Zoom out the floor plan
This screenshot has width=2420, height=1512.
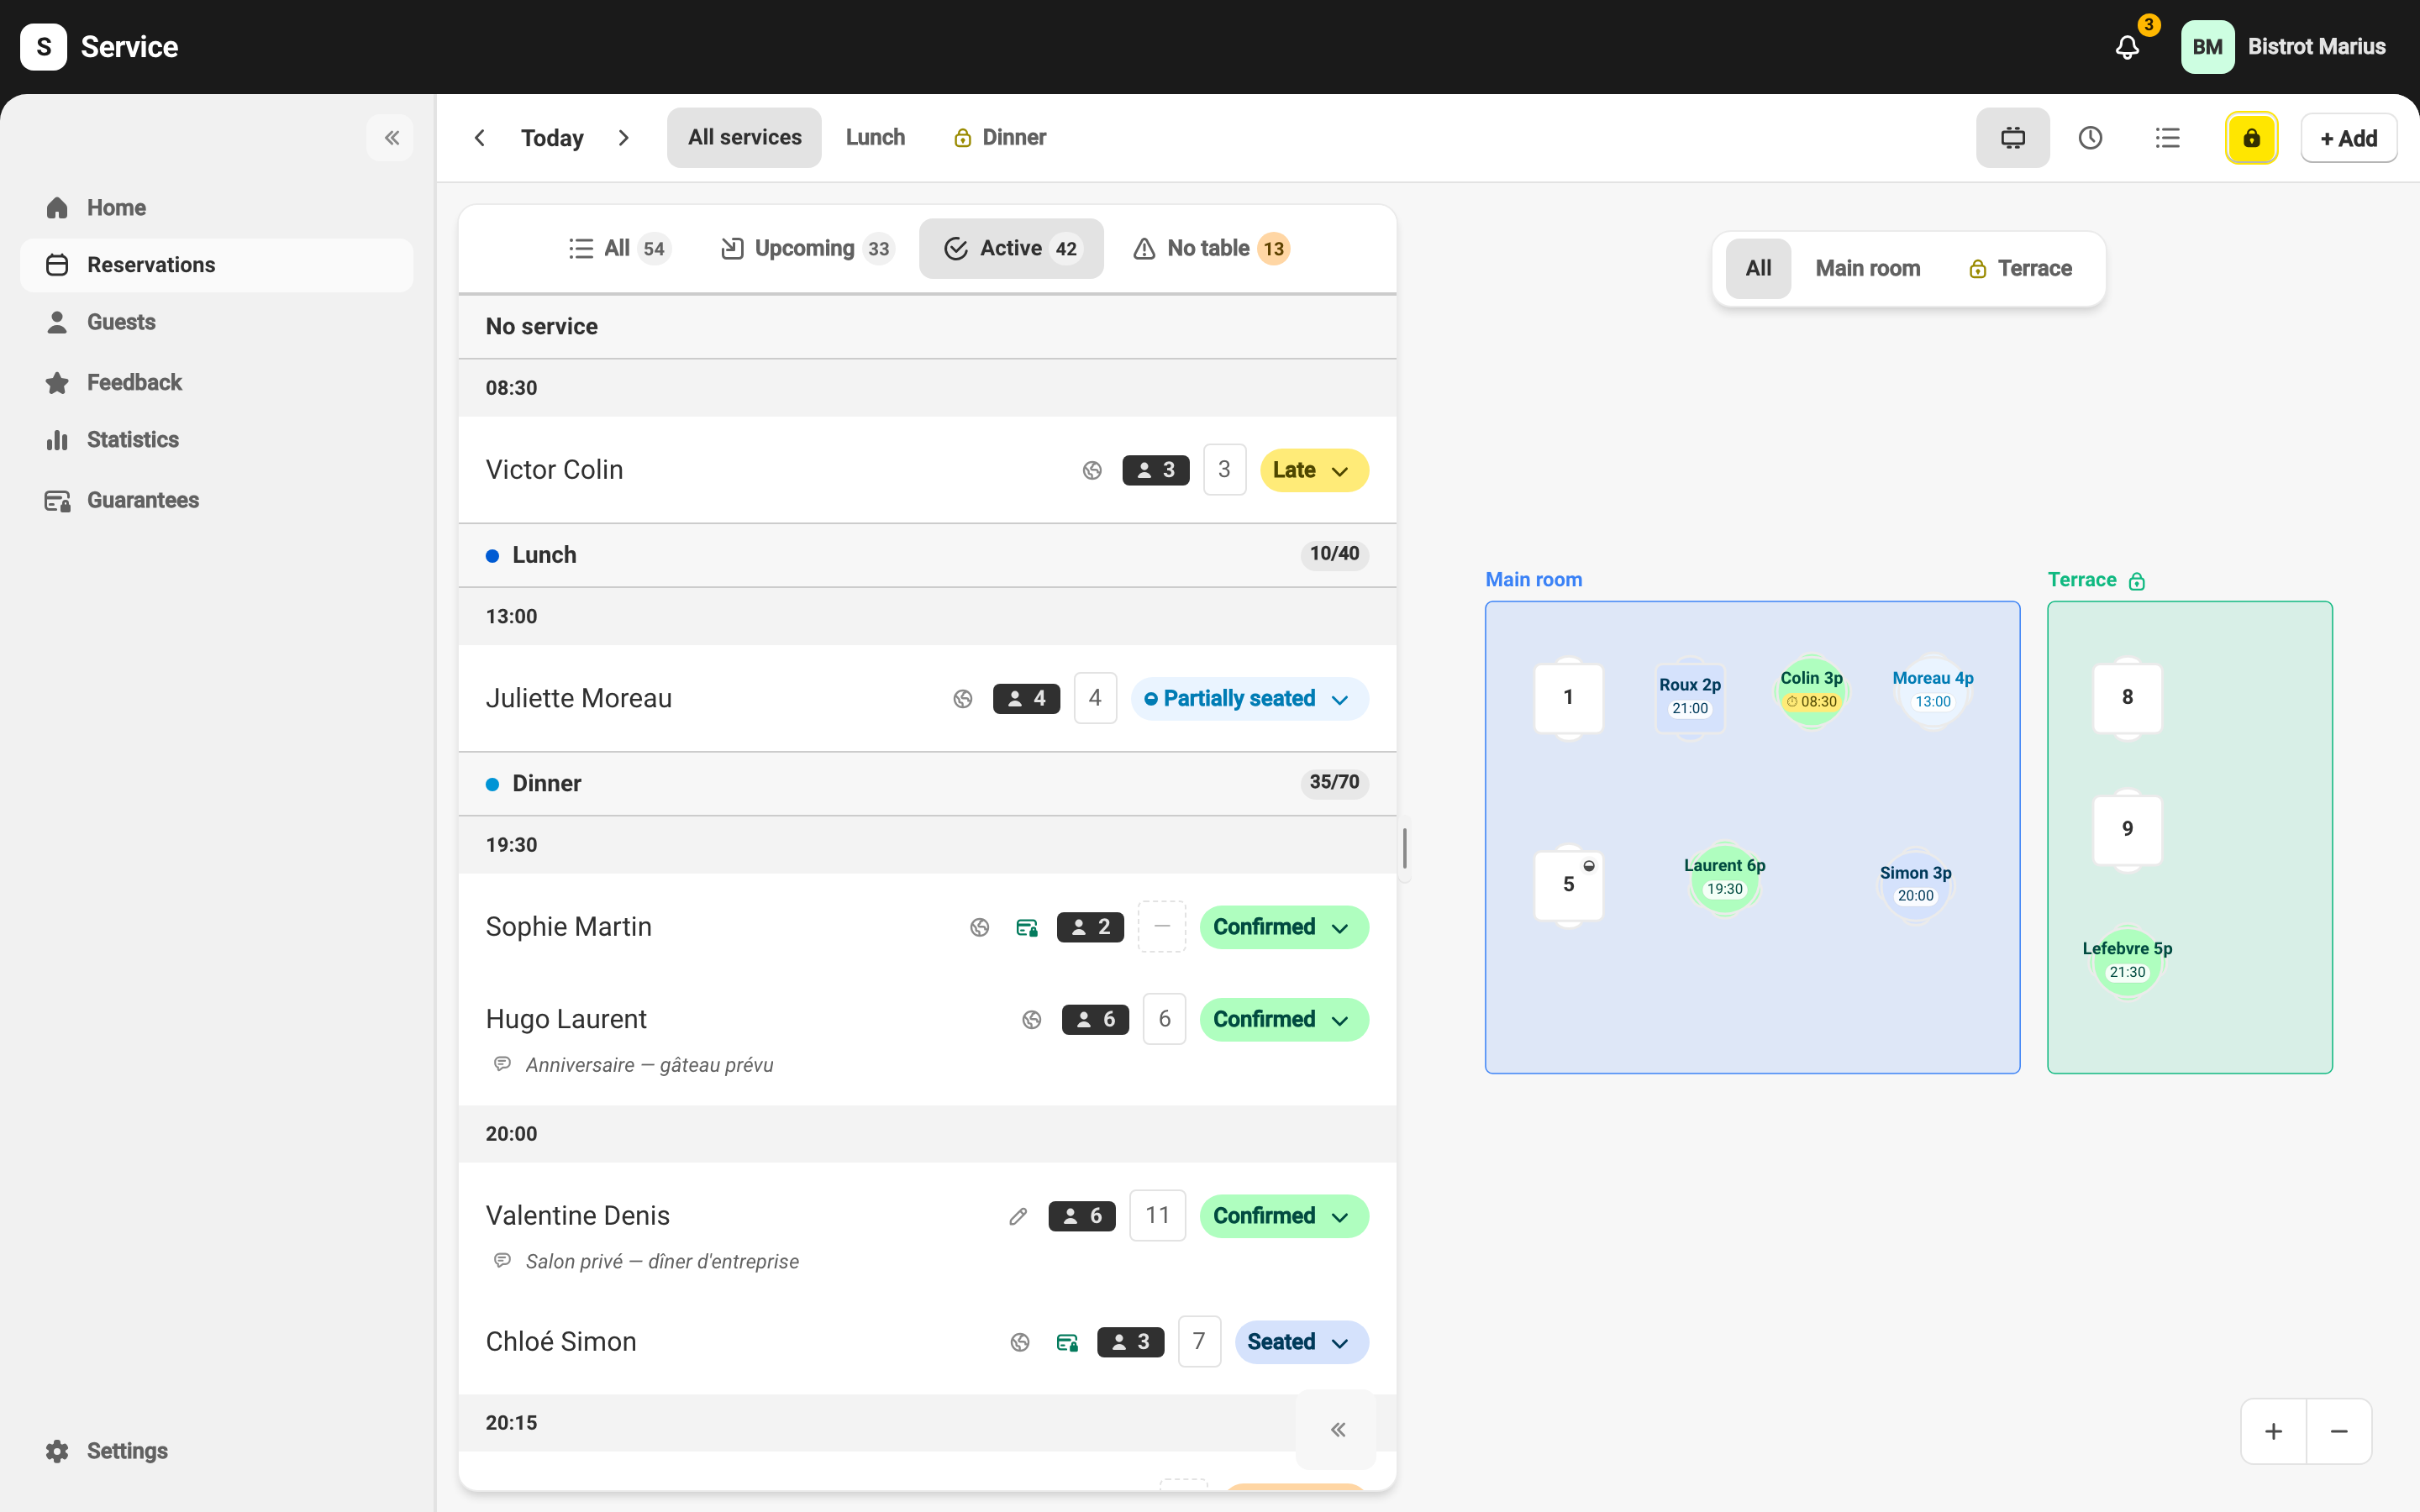pyautogui.click(x=2339, y=1432)
